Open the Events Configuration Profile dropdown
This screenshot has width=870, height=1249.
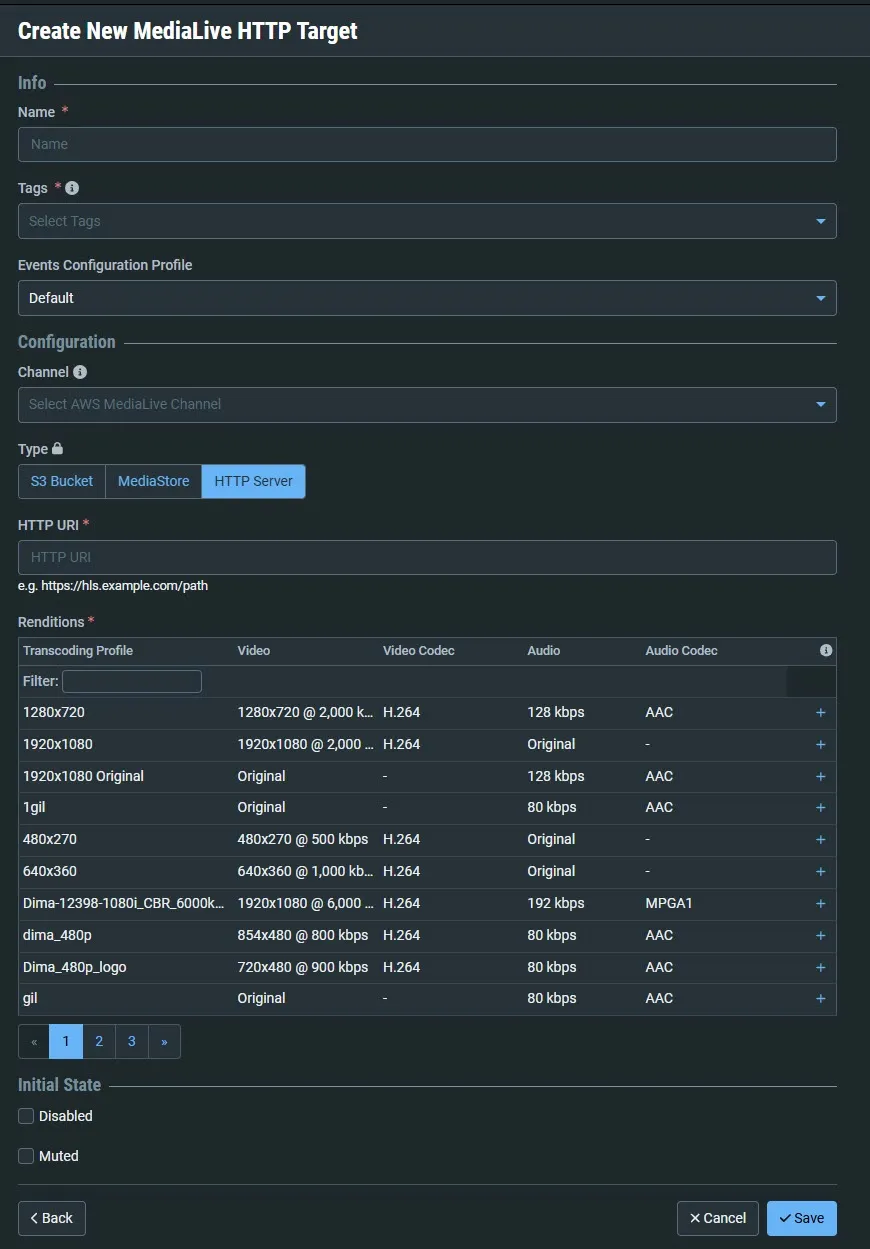[x=427, y=298]
